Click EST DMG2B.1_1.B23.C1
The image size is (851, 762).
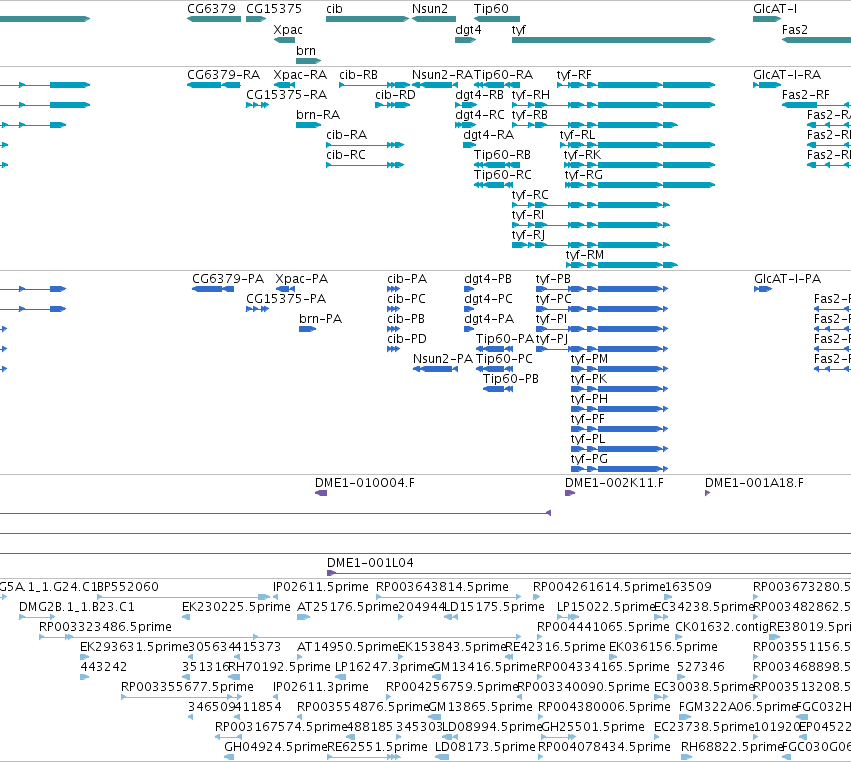[37, 617]
